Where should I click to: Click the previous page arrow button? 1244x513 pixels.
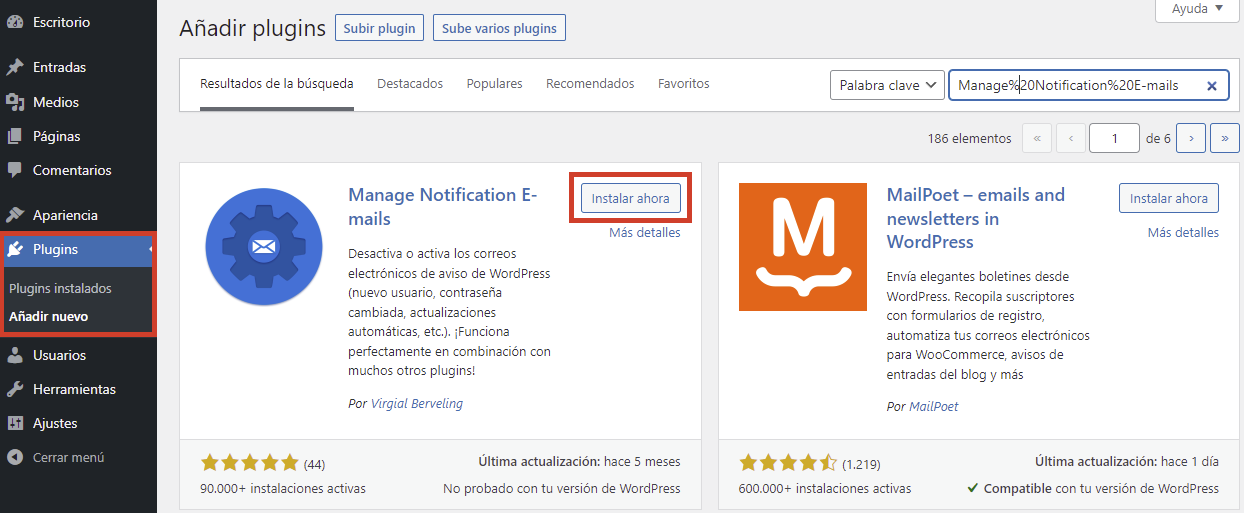1071,139
